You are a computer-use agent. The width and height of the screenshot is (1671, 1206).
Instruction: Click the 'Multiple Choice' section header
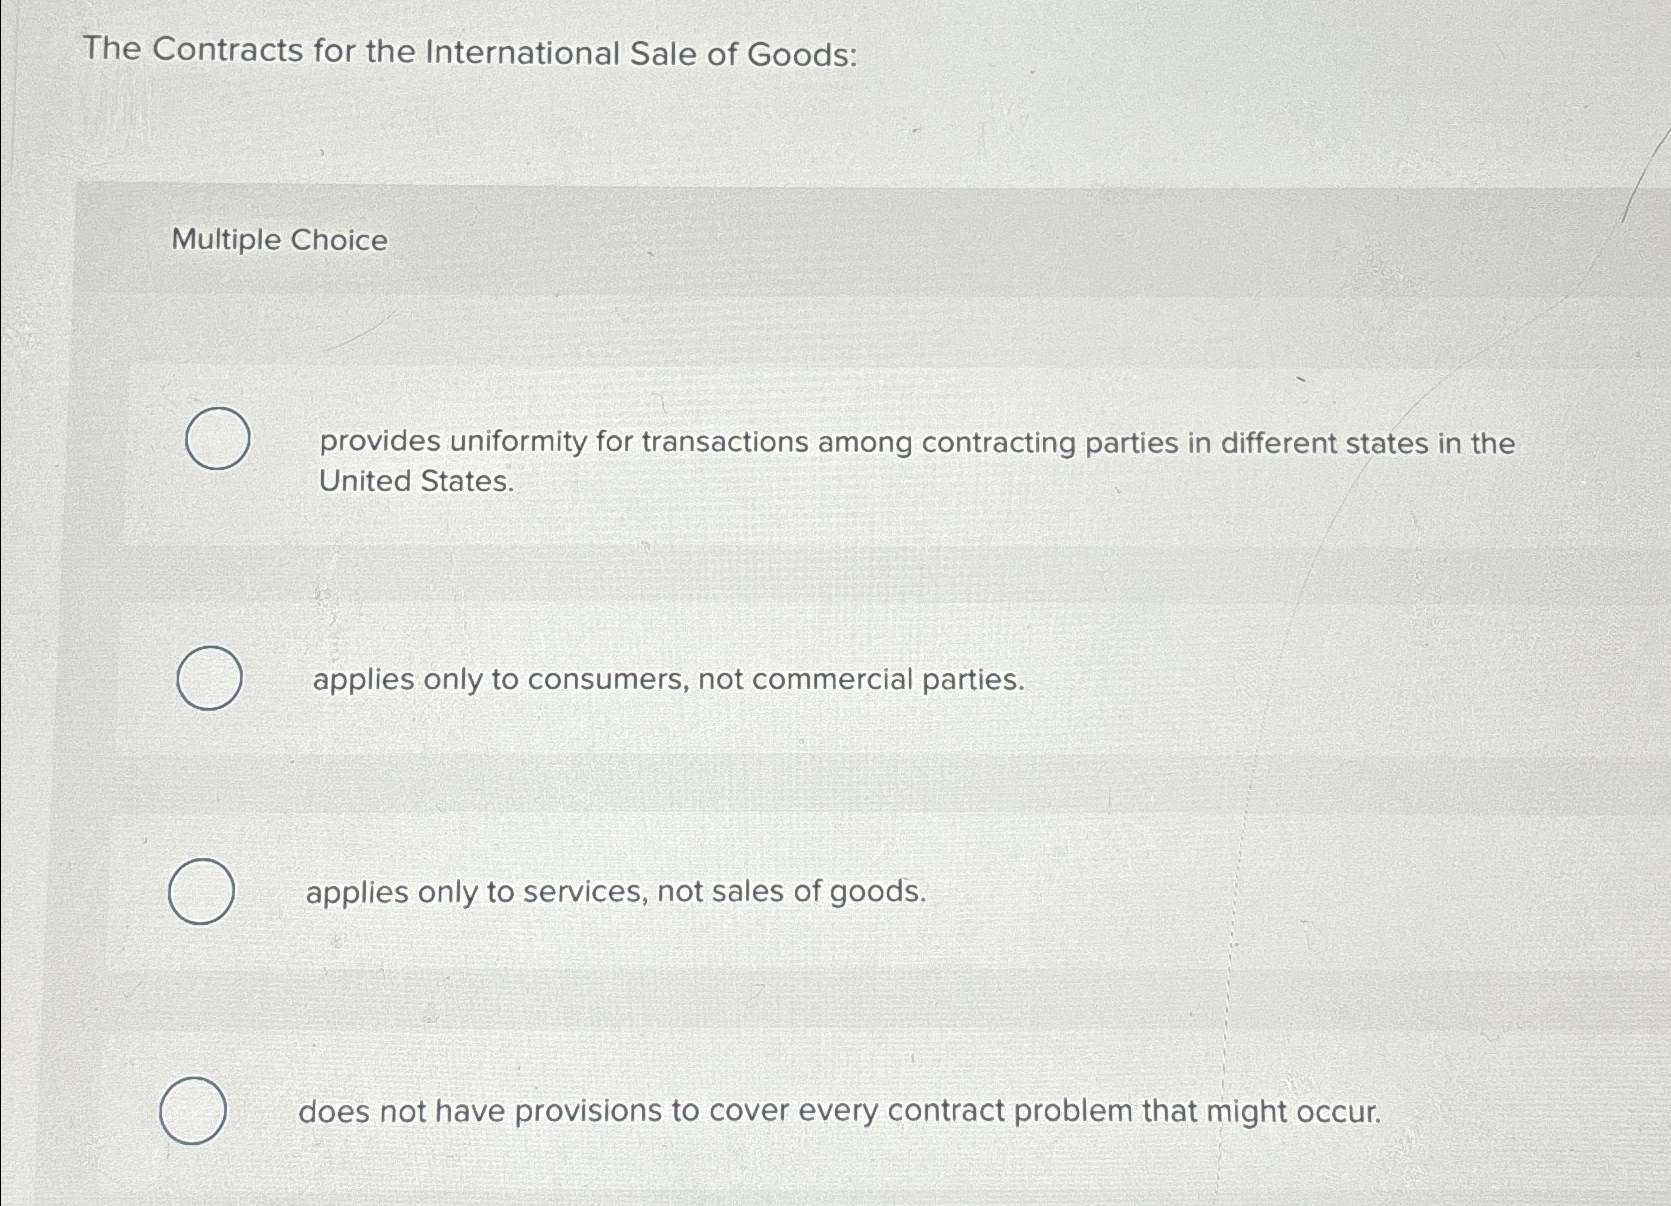point(277,241)
